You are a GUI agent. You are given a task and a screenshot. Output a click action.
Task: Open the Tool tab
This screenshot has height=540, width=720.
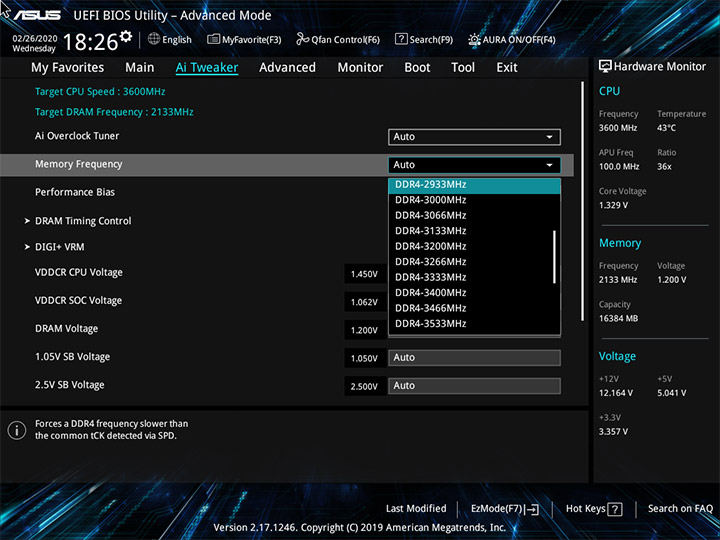[463, 68]
